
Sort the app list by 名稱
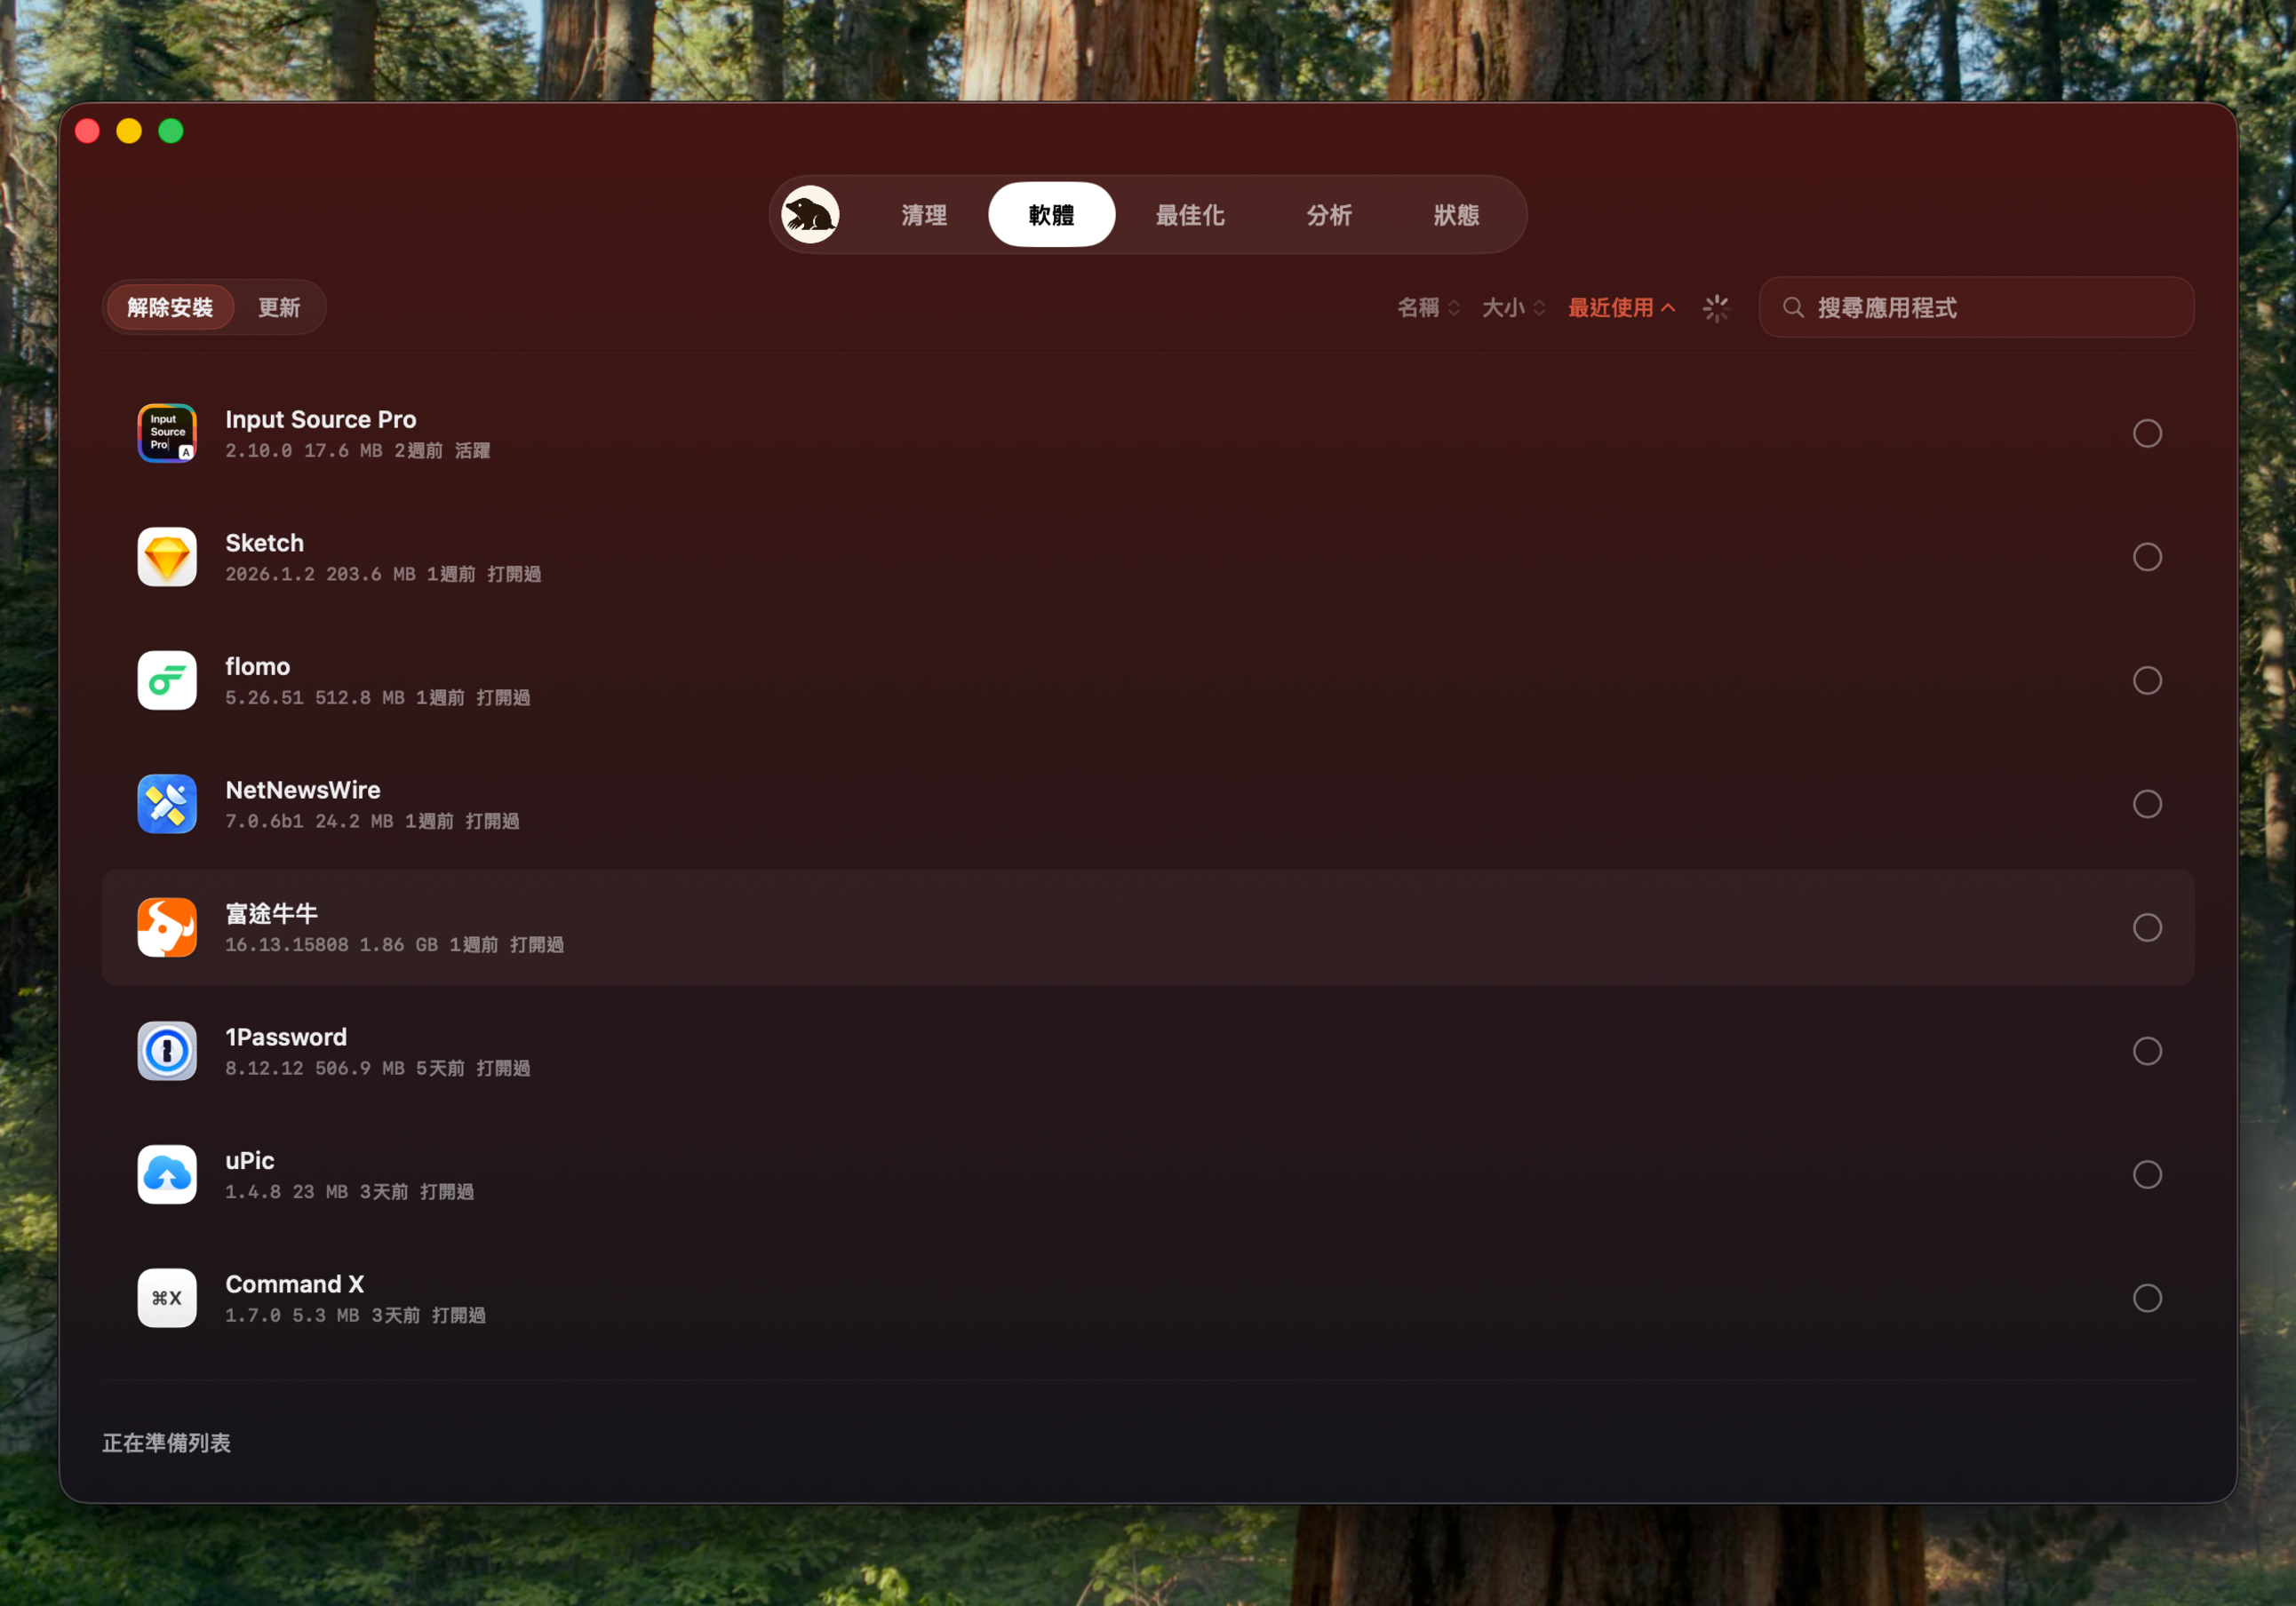(x=1428, y=308)
